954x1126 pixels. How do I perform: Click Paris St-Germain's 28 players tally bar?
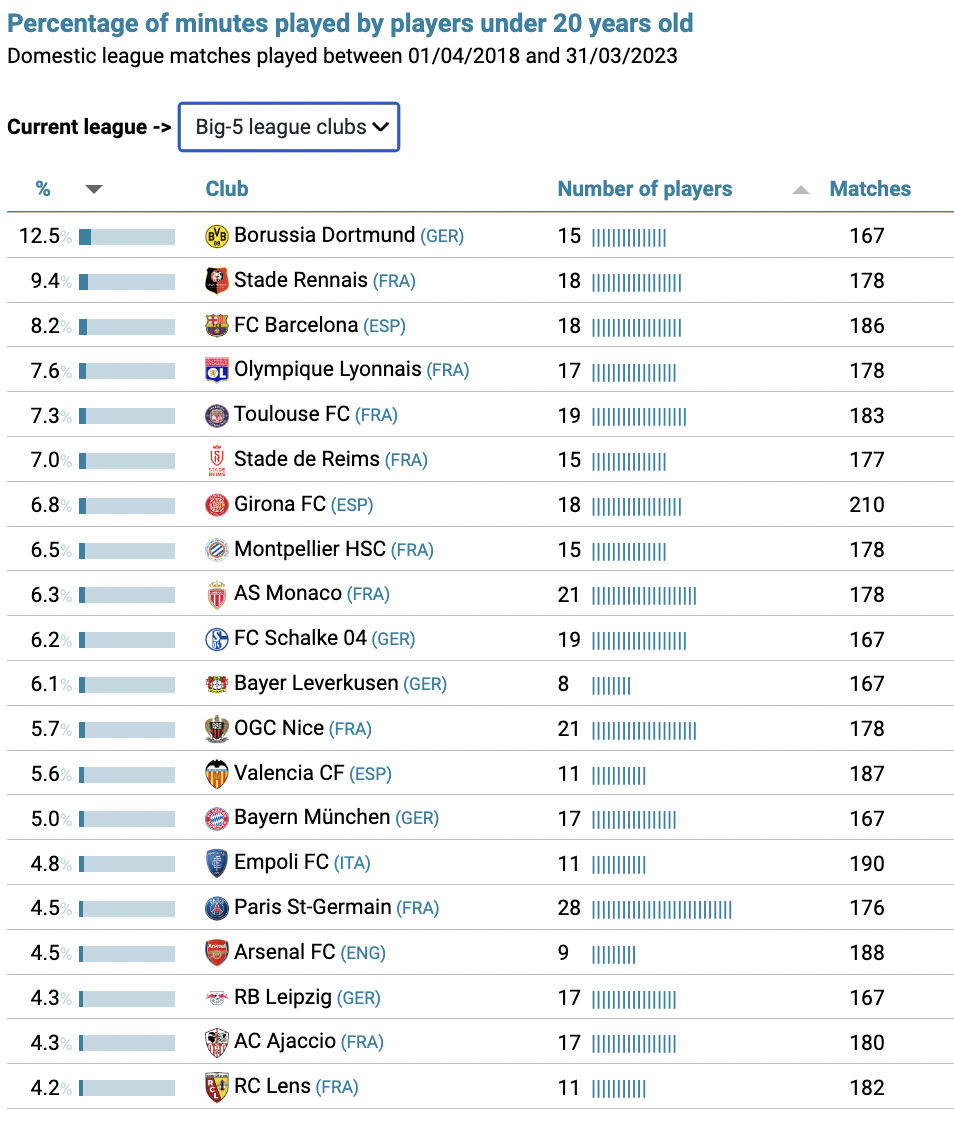point(662,910)
